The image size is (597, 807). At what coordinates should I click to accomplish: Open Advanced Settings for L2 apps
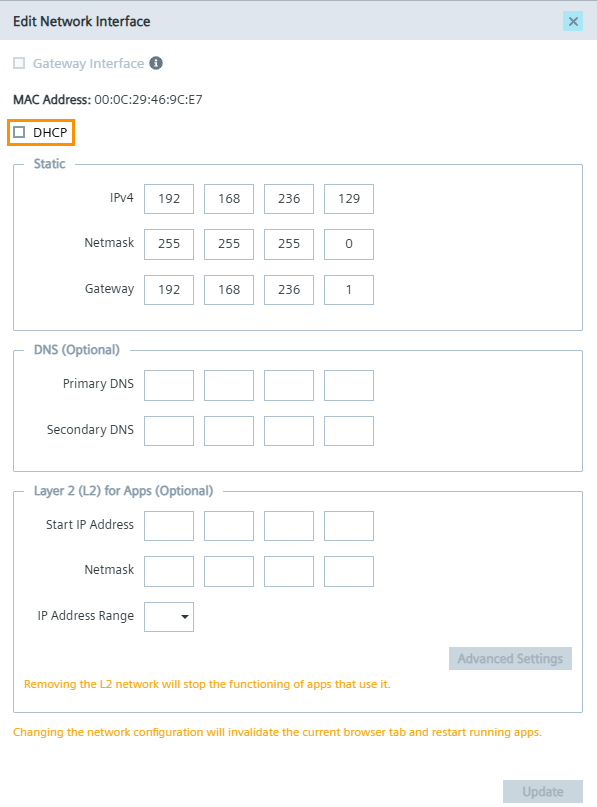tap(510, 658)
